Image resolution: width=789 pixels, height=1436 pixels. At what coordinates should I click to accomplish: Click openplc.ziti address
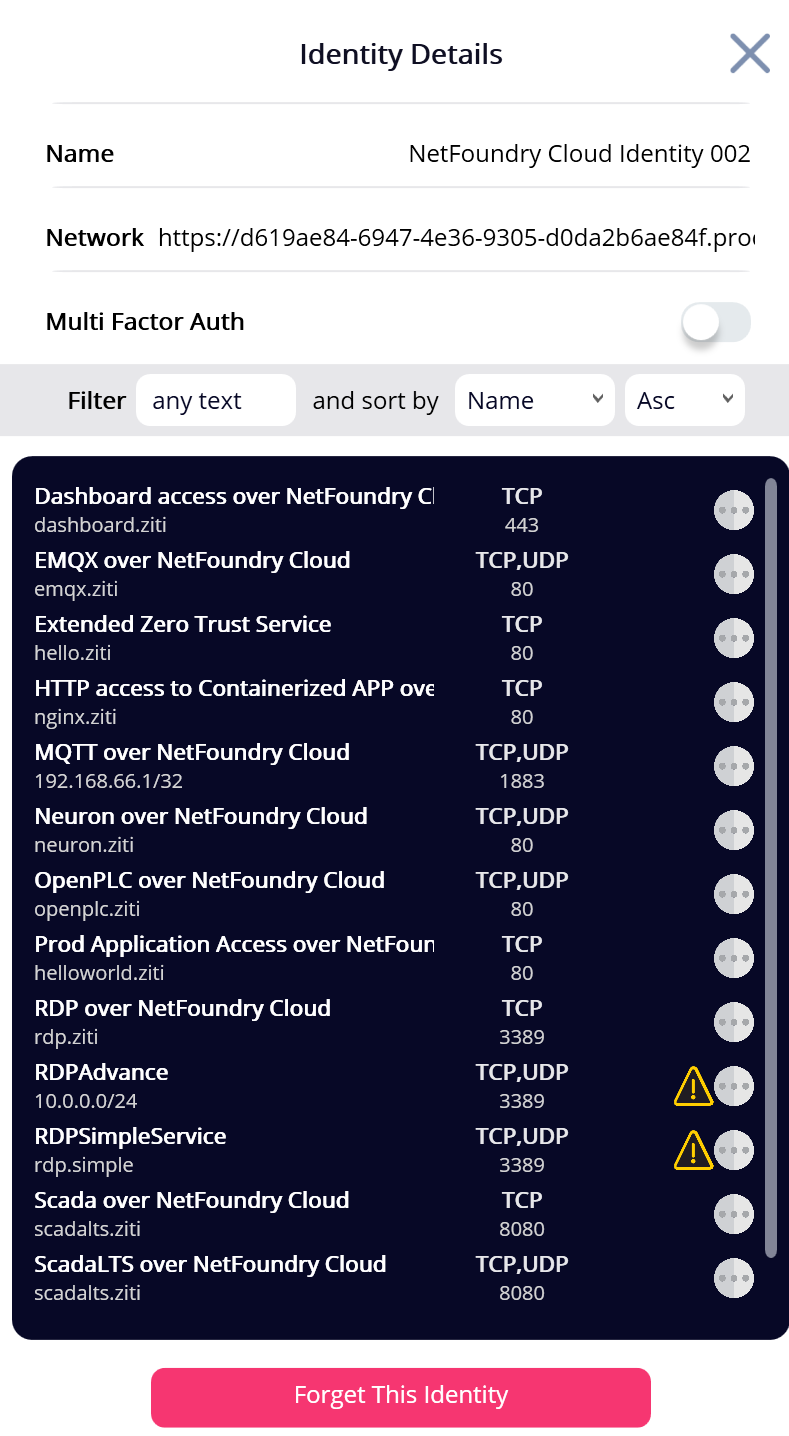(x=87, y=909)
